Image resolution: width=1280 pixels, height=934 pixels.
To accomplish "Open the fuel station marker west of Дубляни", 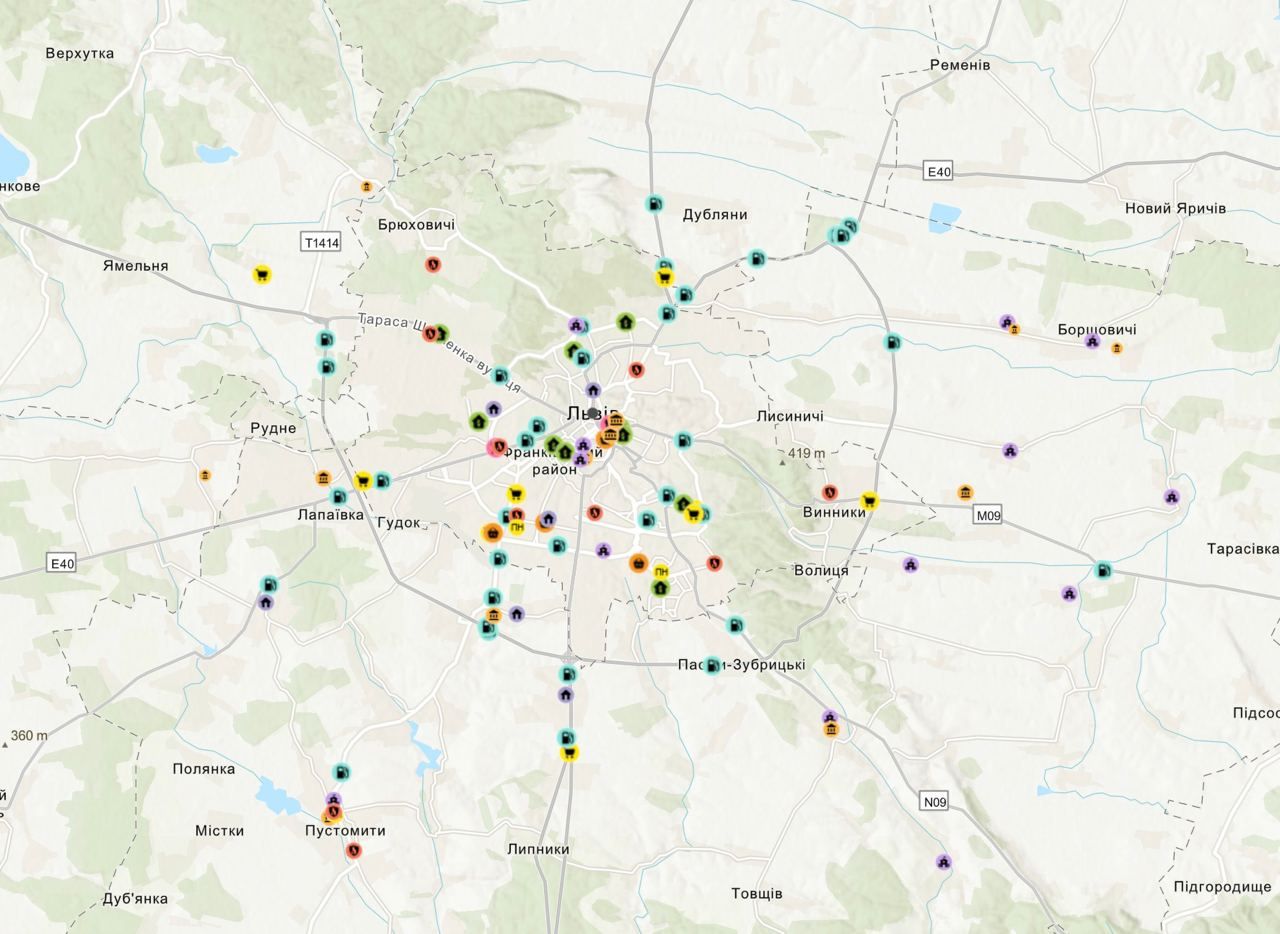I will [653, 204].
